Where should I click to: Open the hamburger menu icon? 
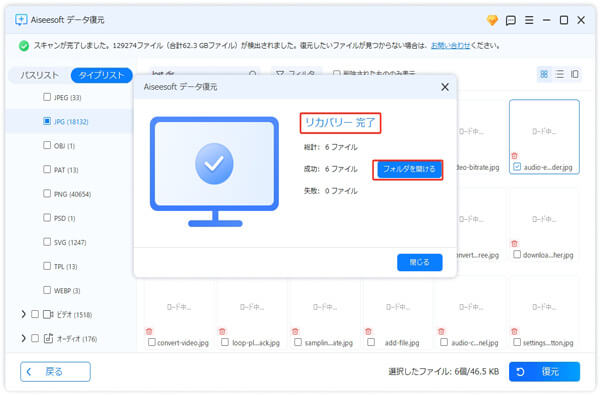[529, 20]
